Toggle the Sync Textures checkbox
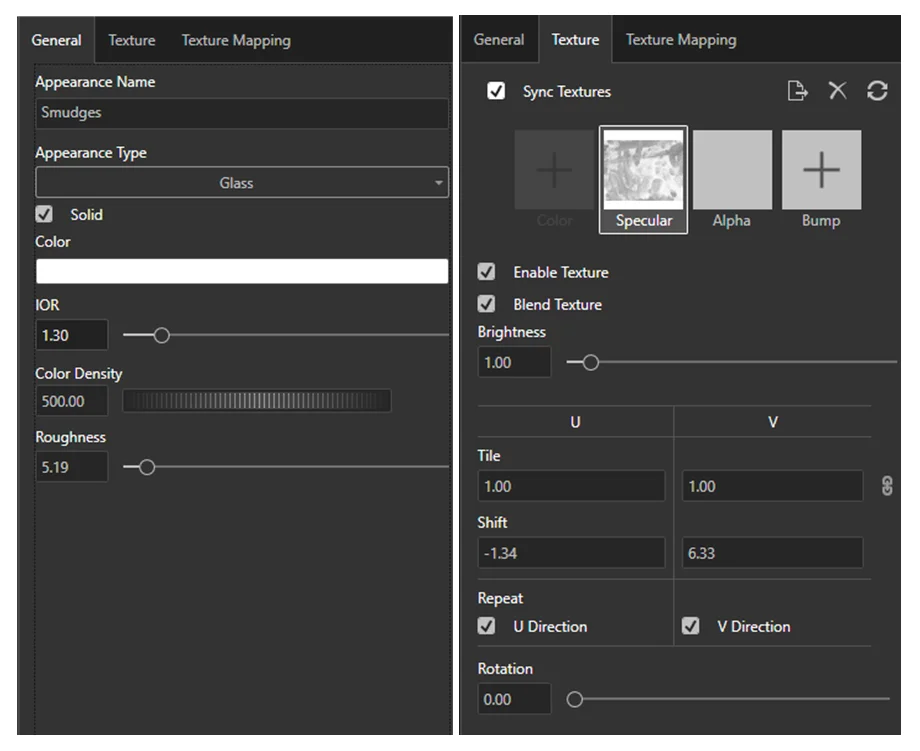 [496, 92]
